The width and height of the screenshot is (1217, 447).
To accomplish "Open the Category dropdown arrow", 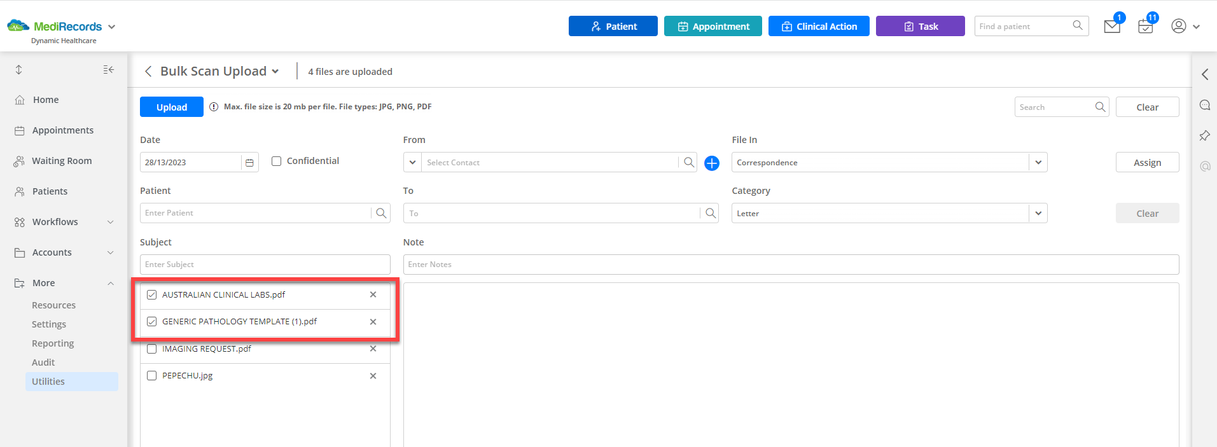I will point(1038,213).
